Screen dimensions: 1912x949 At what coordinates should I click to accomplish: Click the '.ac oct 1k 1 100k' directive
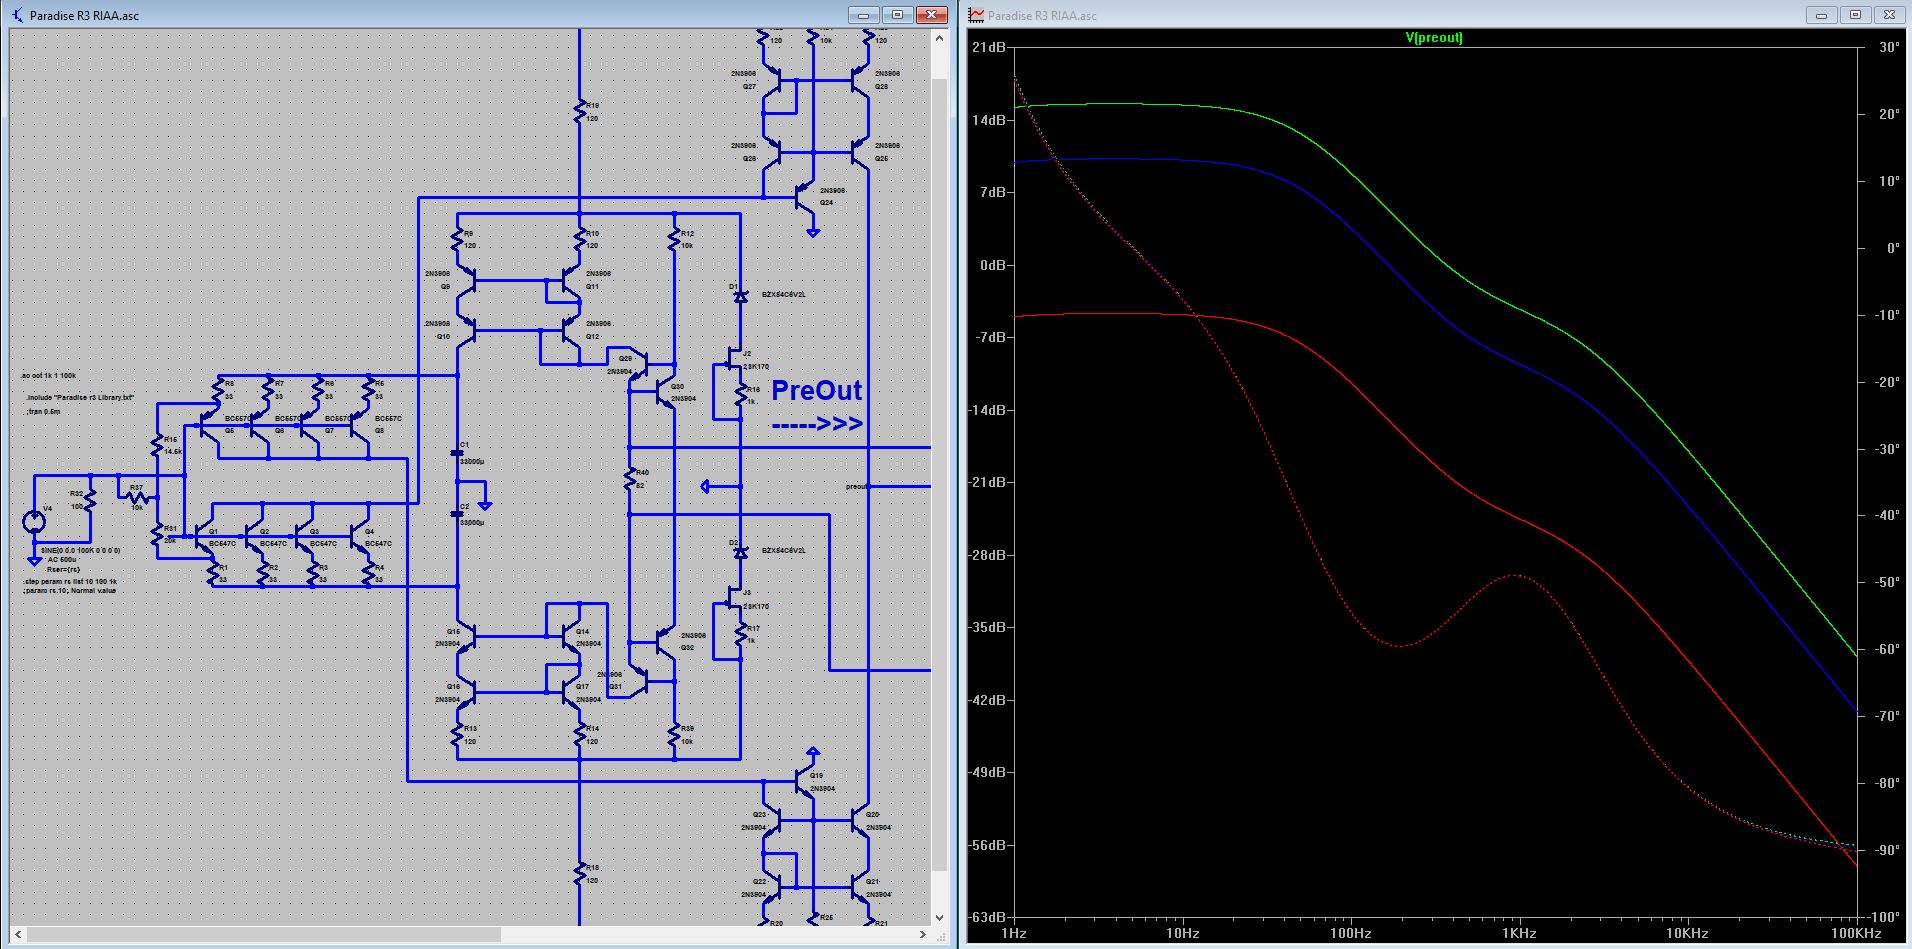pos(49,375)
